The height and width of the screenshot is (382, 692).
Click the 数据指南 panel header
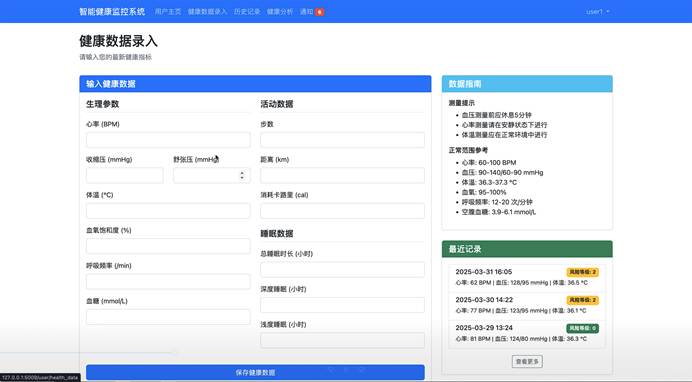pyautogui.click(x=527, y=84)
